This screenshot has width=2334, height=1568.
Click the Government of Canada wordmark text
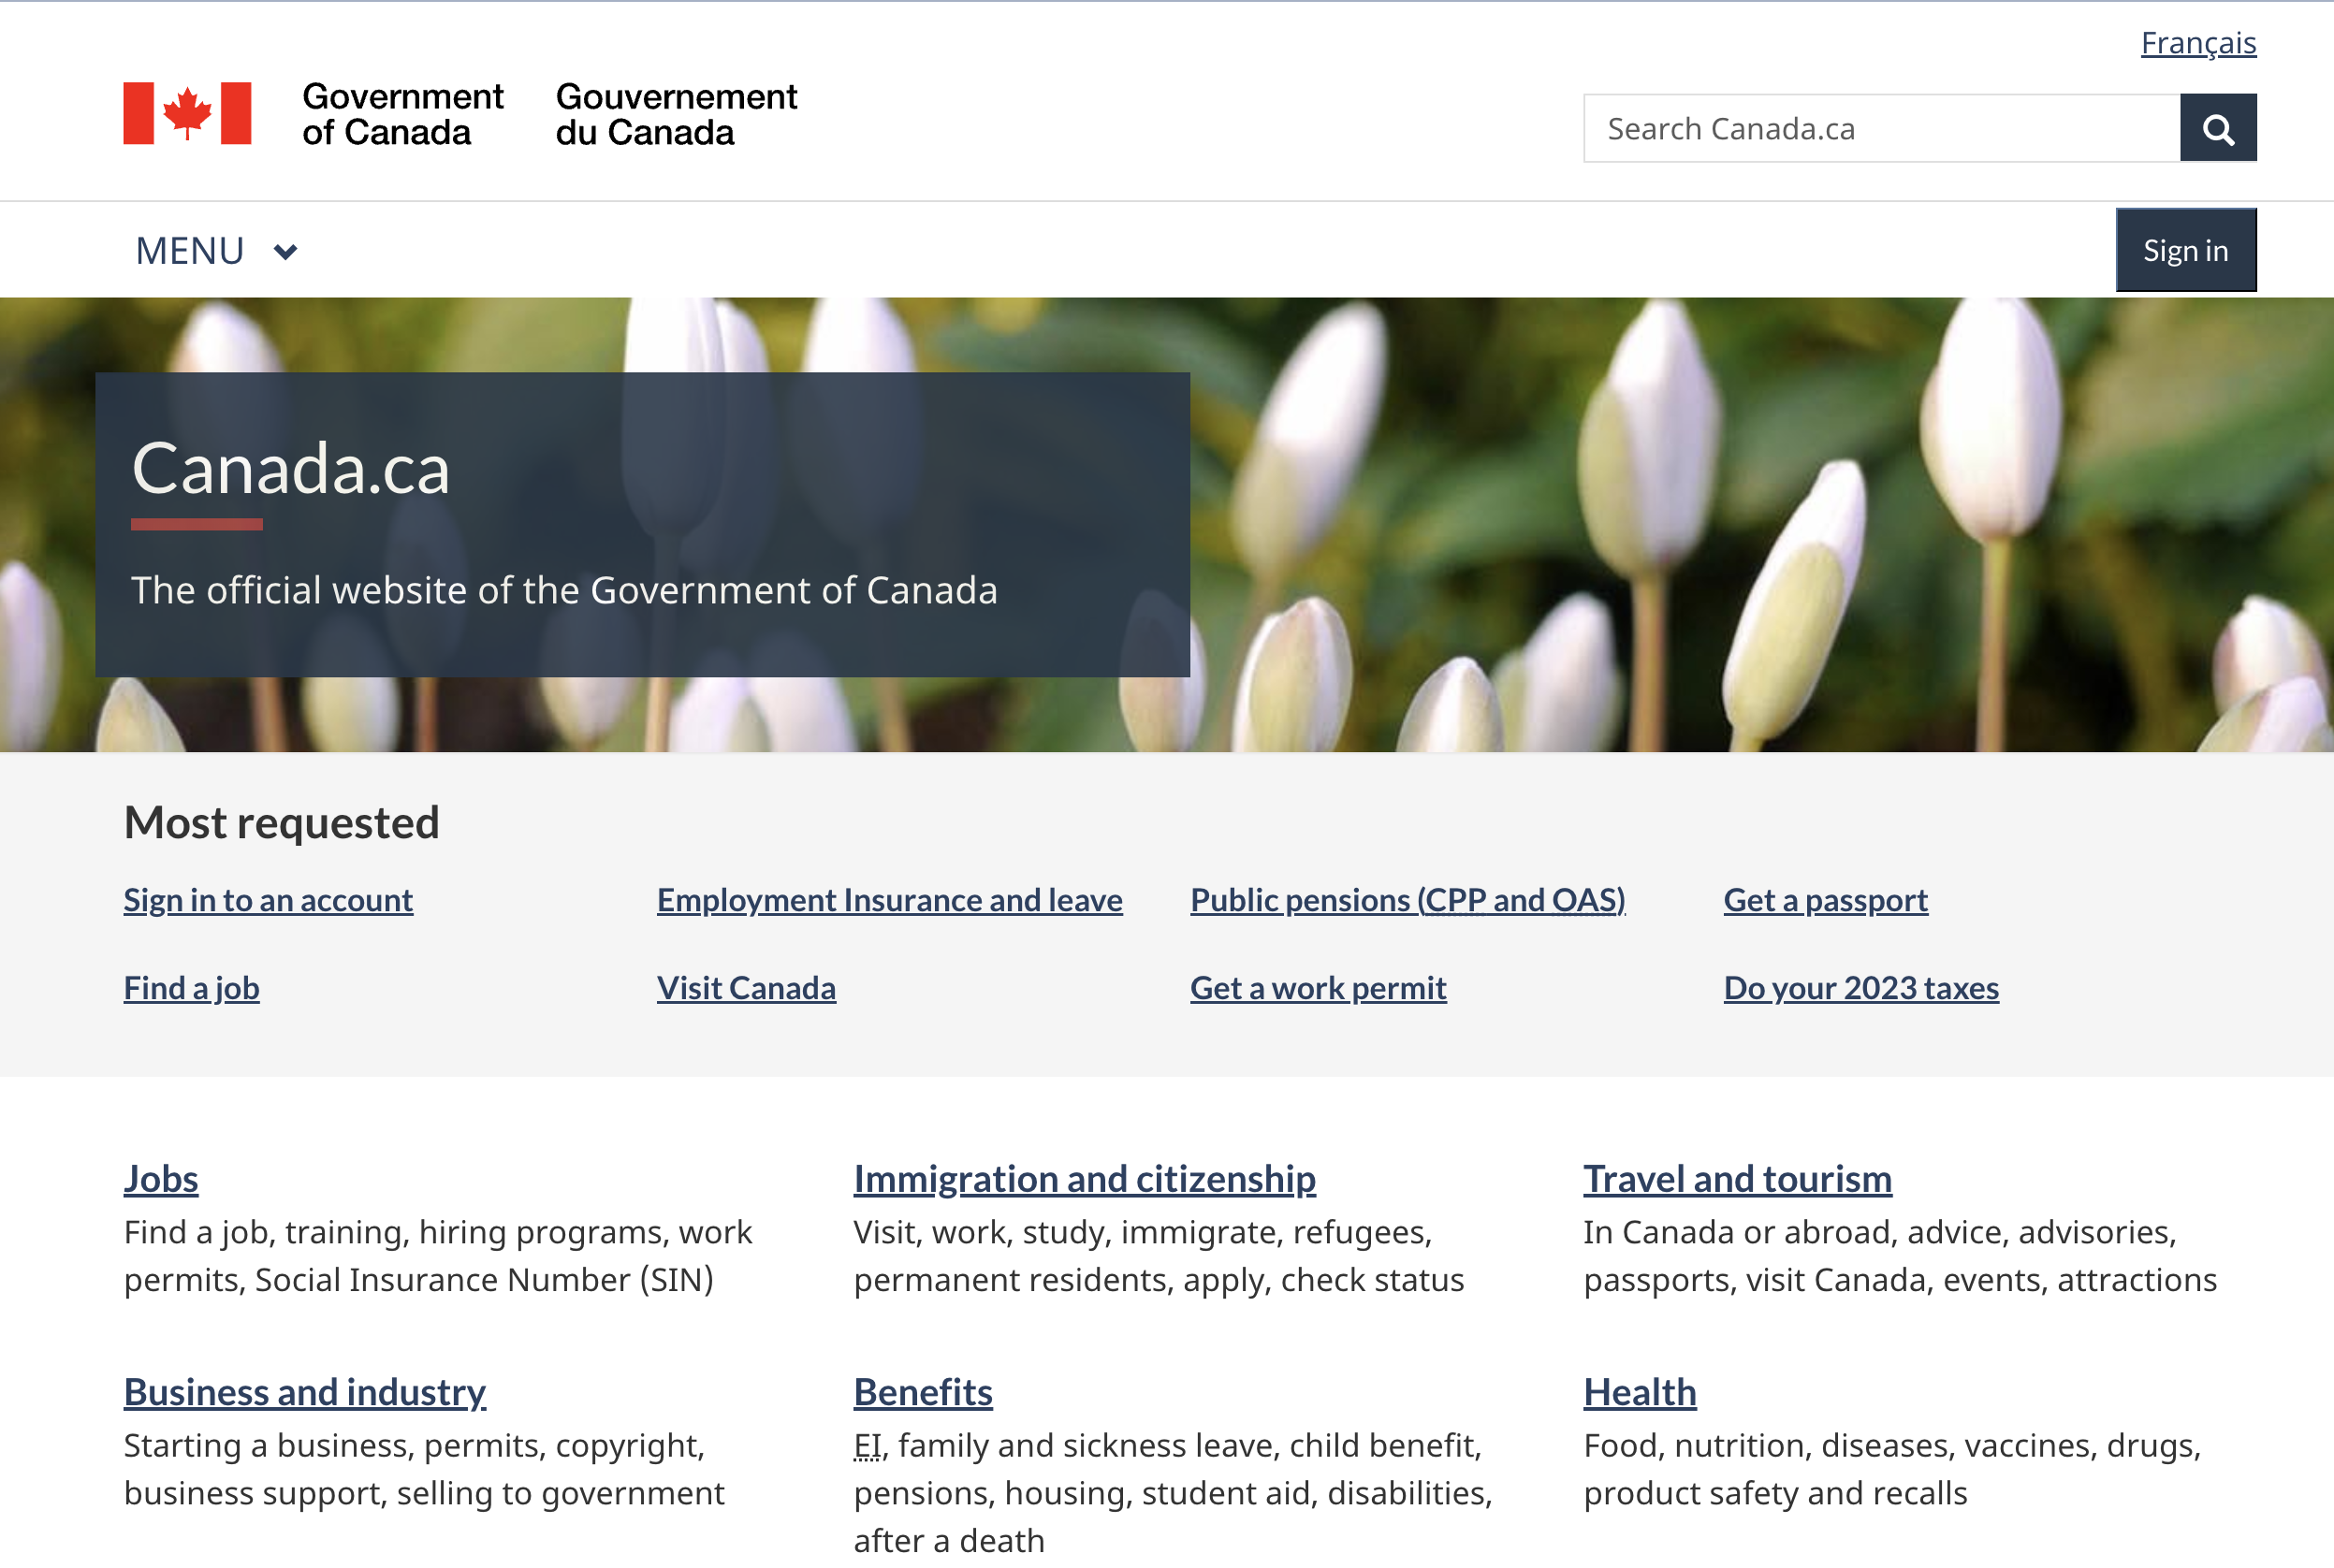point(402,114)
